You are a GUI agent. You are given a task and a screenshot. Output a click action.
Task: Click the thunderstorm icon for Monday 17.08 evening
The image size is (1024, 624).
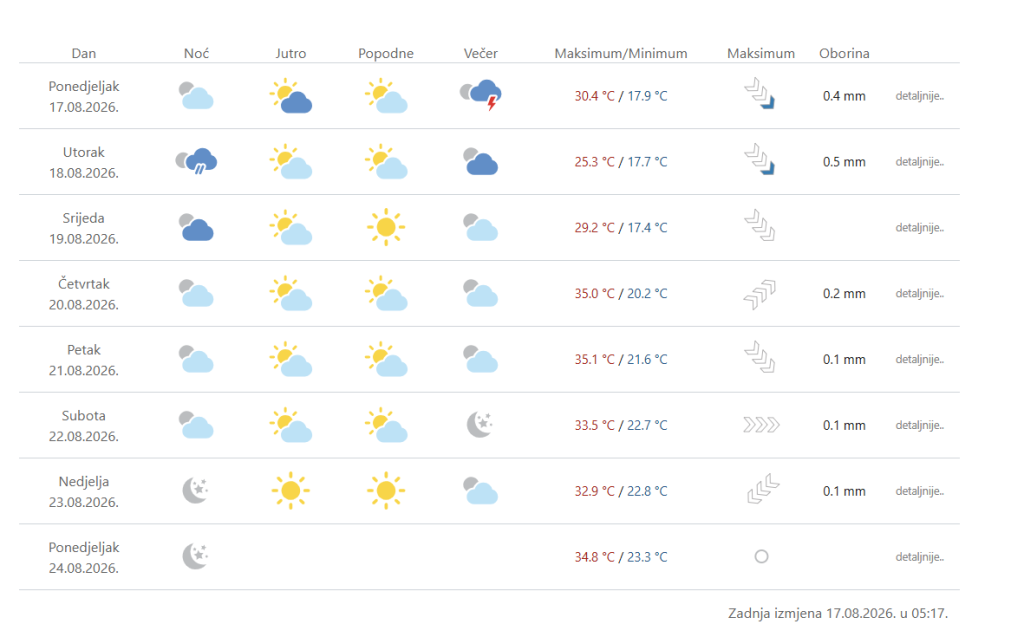coord(481,95)
